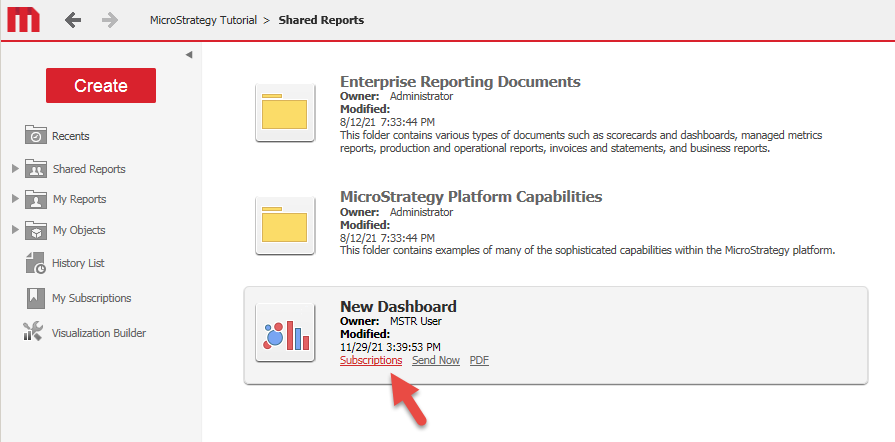This screenshot has height=442, width=895.
Task: Expand the My Objects tree node
Action: [x=15, y=230]
